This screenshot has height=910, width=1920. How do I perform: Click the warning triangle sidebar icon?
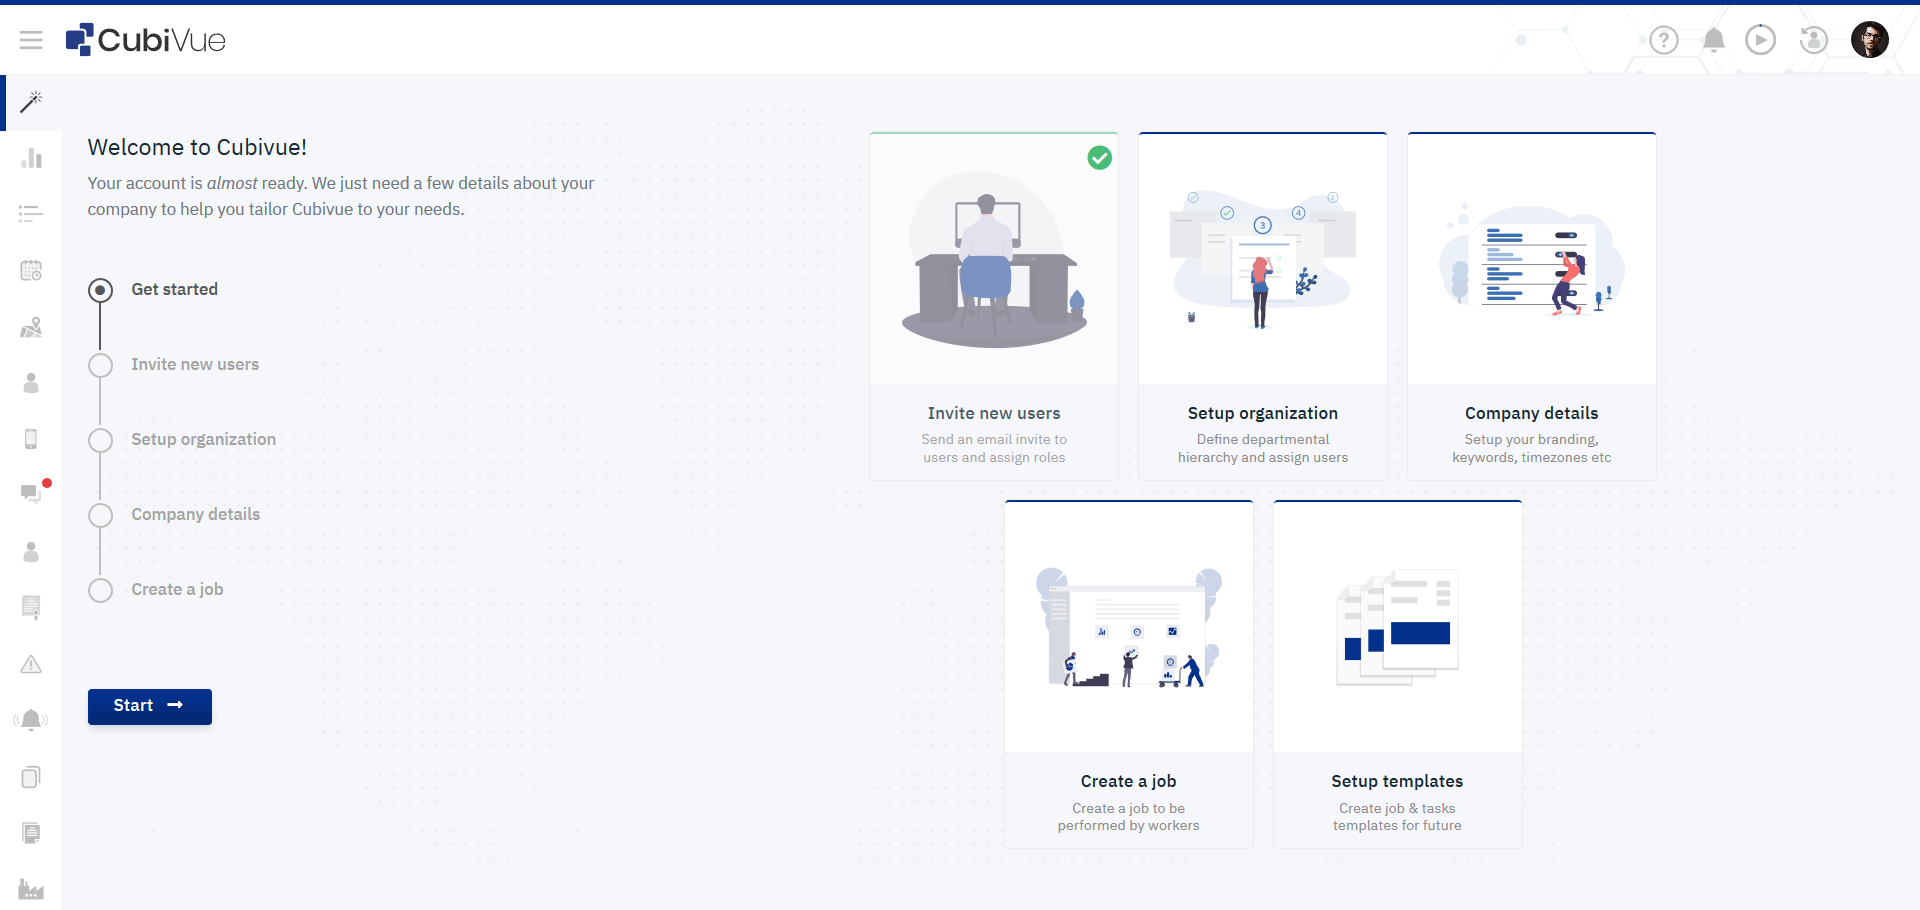click(x=31, y=664)
